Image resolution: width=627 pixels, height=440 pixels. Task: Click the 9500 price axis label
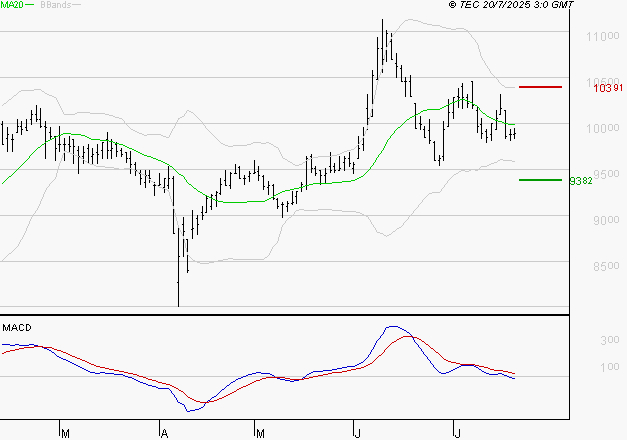click(606, 174)
